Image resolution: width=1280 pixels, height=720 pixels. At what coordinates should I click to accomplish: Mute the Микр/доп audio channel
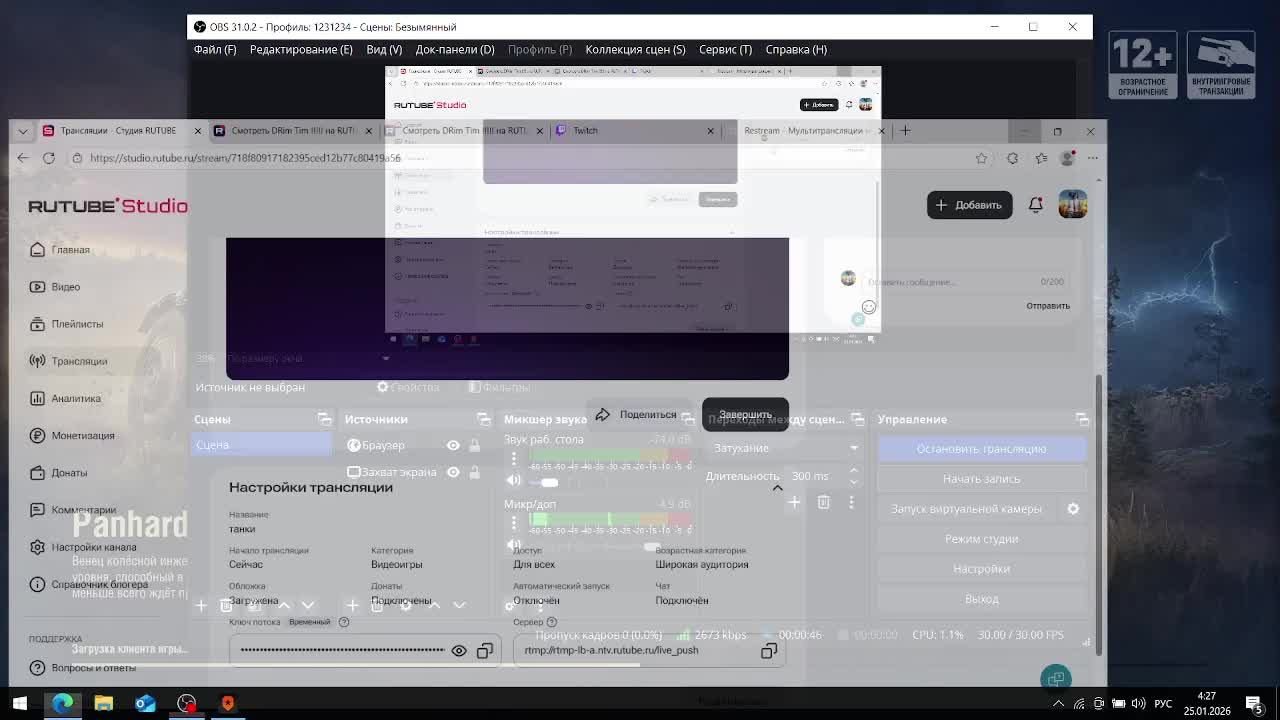click(x=514, y=545)
